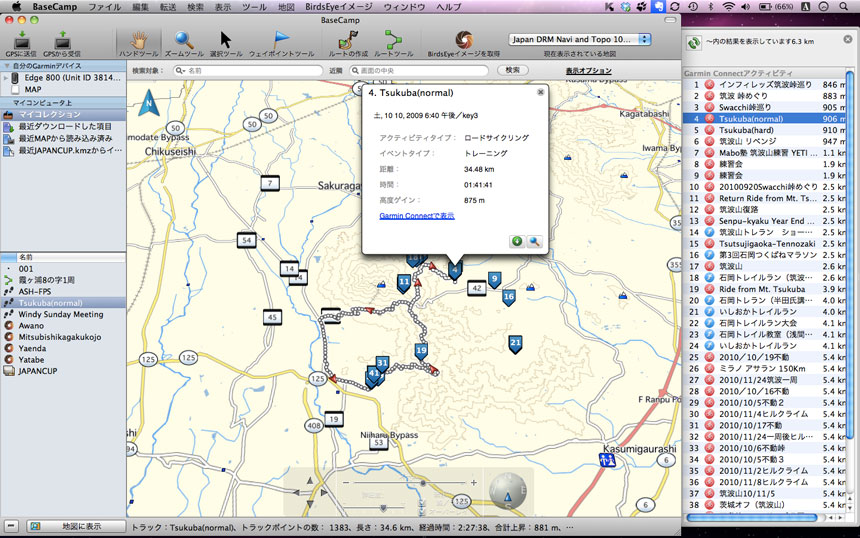Select the Yatabe route in list
Screen dimensions: 860x538
31,360
